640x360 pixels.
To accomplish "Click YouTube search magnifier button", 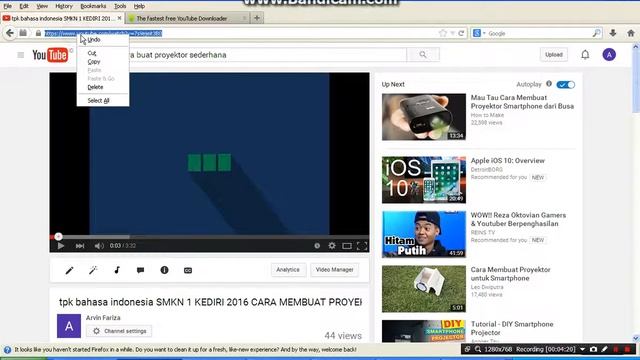I will pyautogui.click(x=423, y=55).
